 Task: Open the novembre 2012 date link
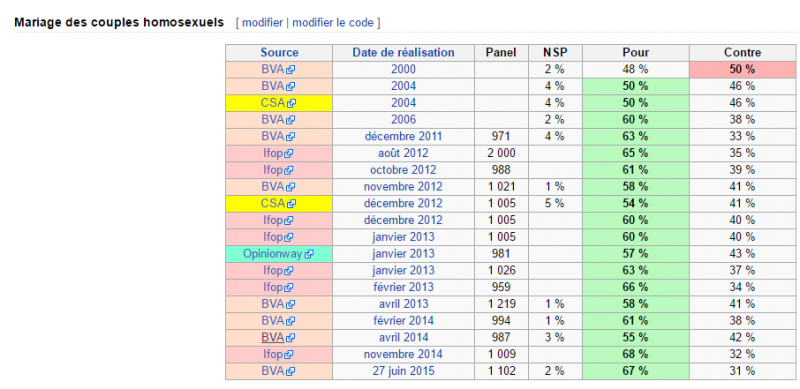(x=403, y=186)
